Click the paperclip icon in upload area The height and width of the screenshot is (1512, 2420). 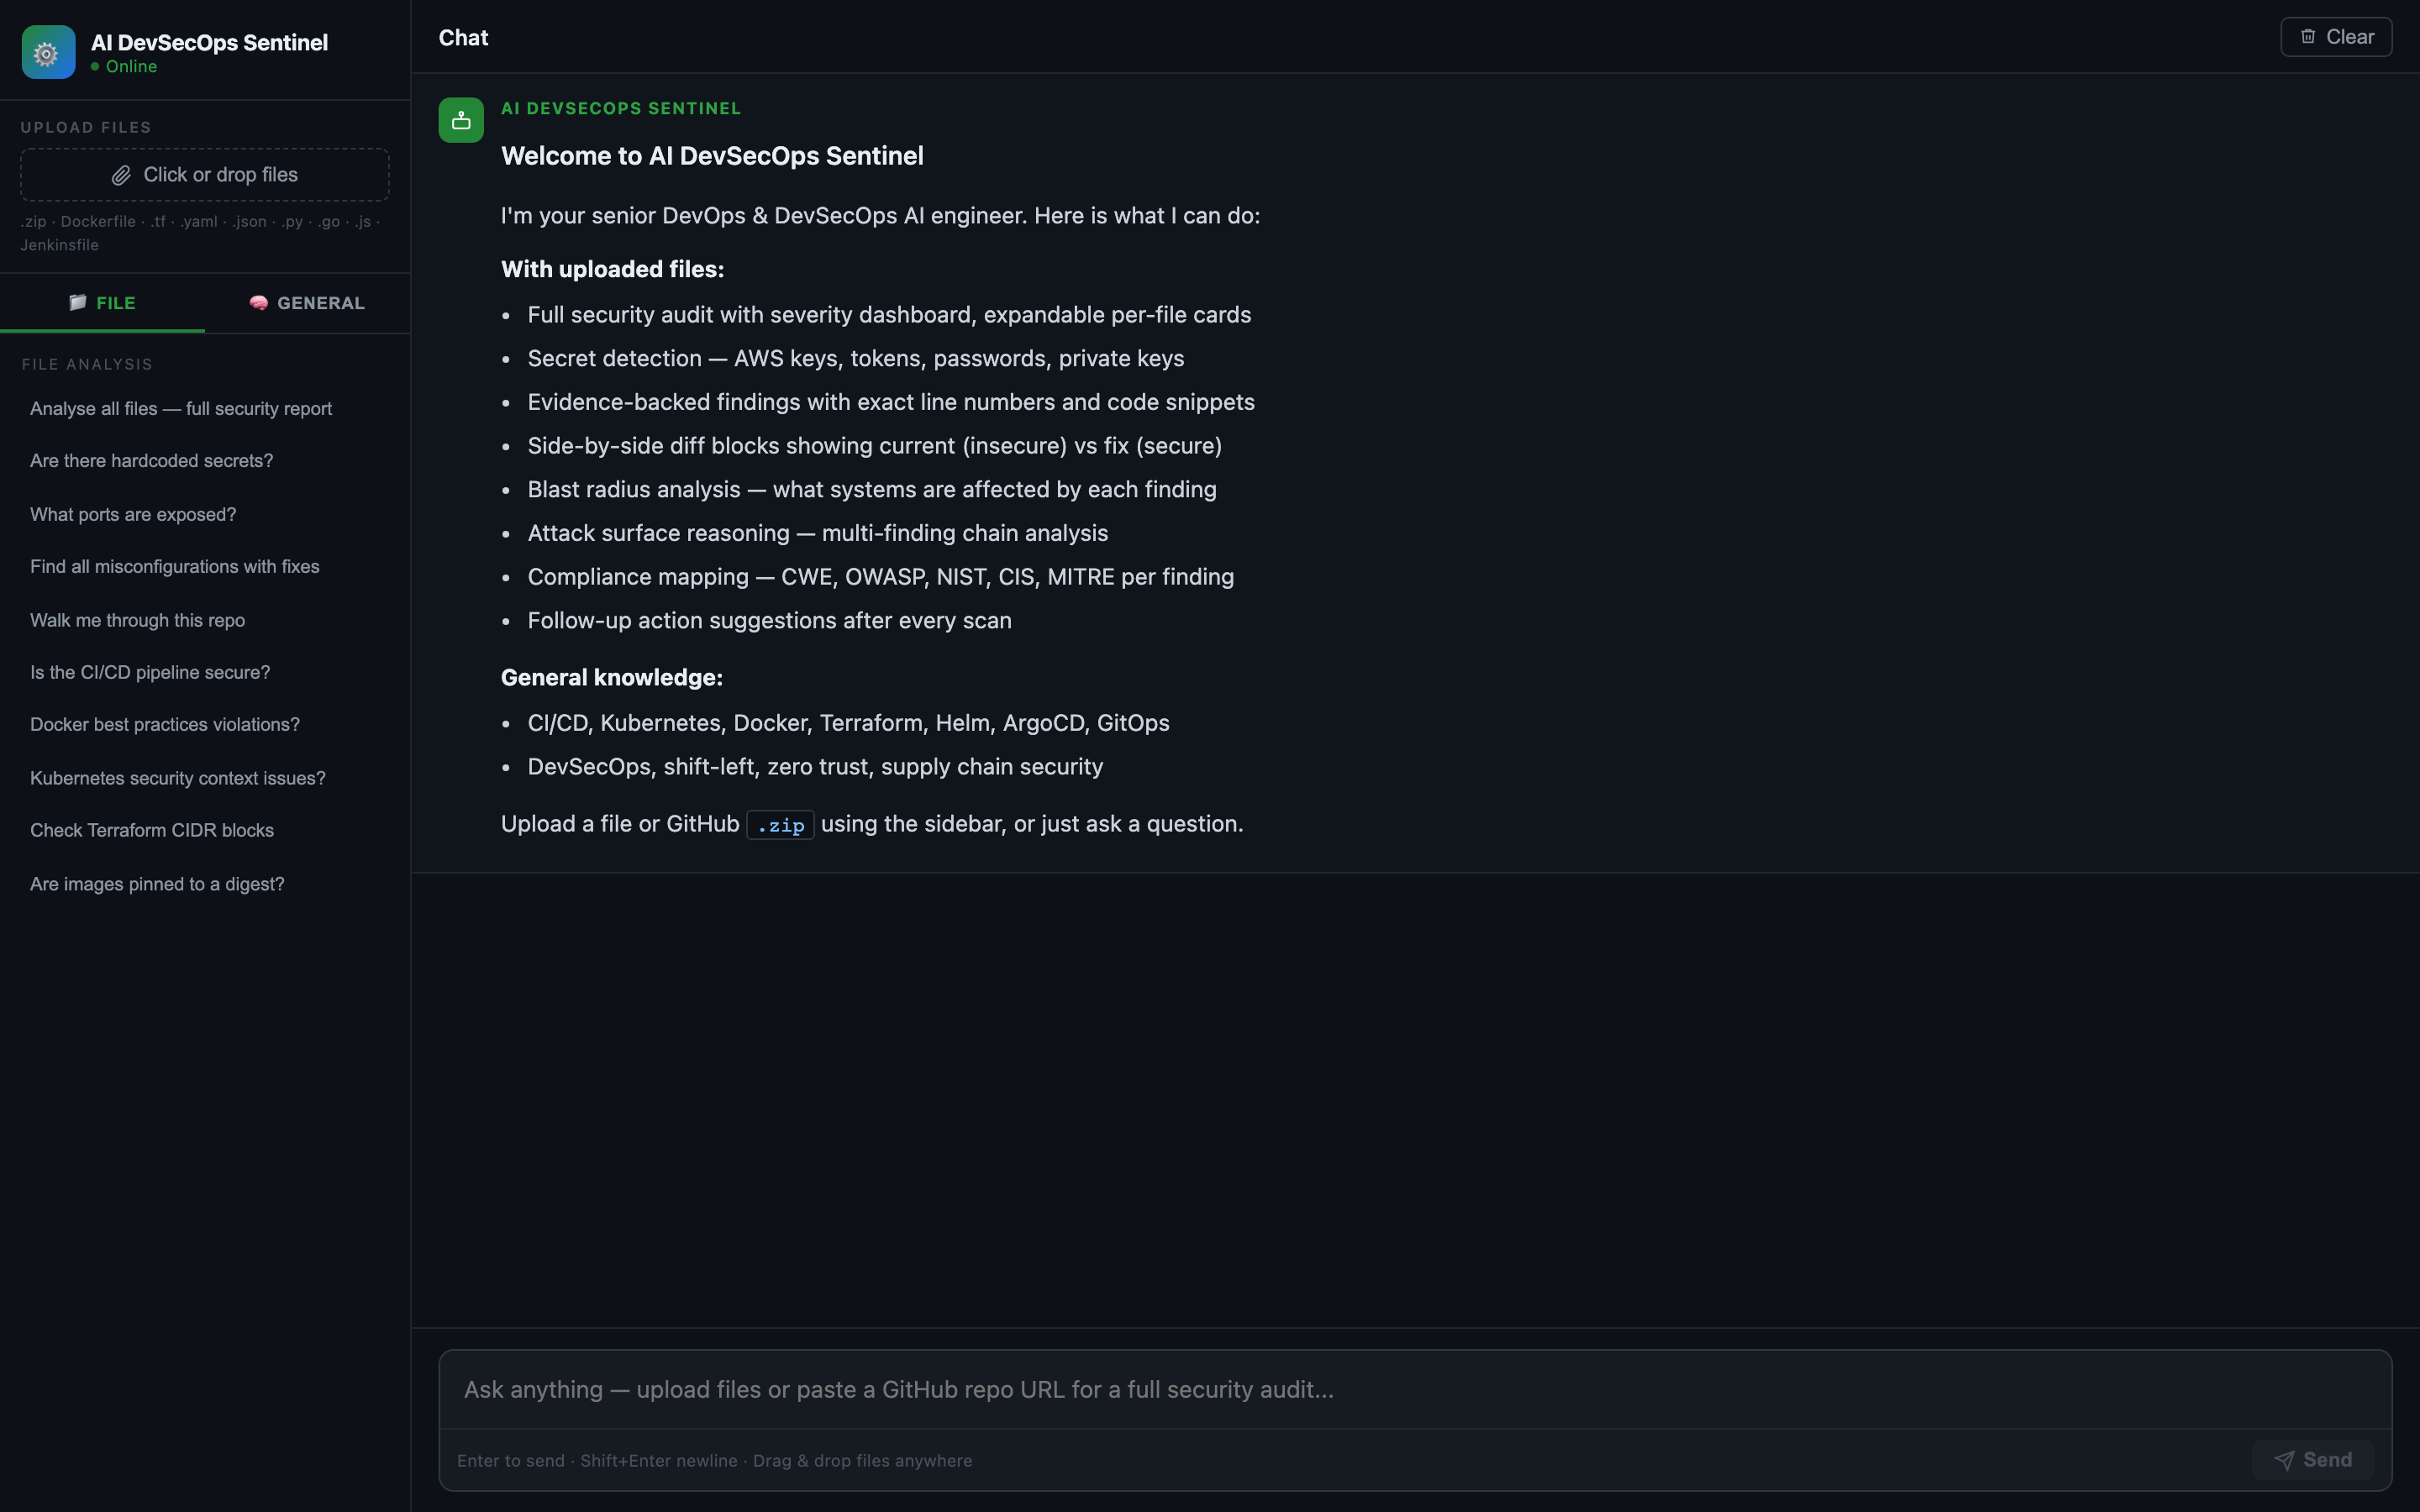121,175
